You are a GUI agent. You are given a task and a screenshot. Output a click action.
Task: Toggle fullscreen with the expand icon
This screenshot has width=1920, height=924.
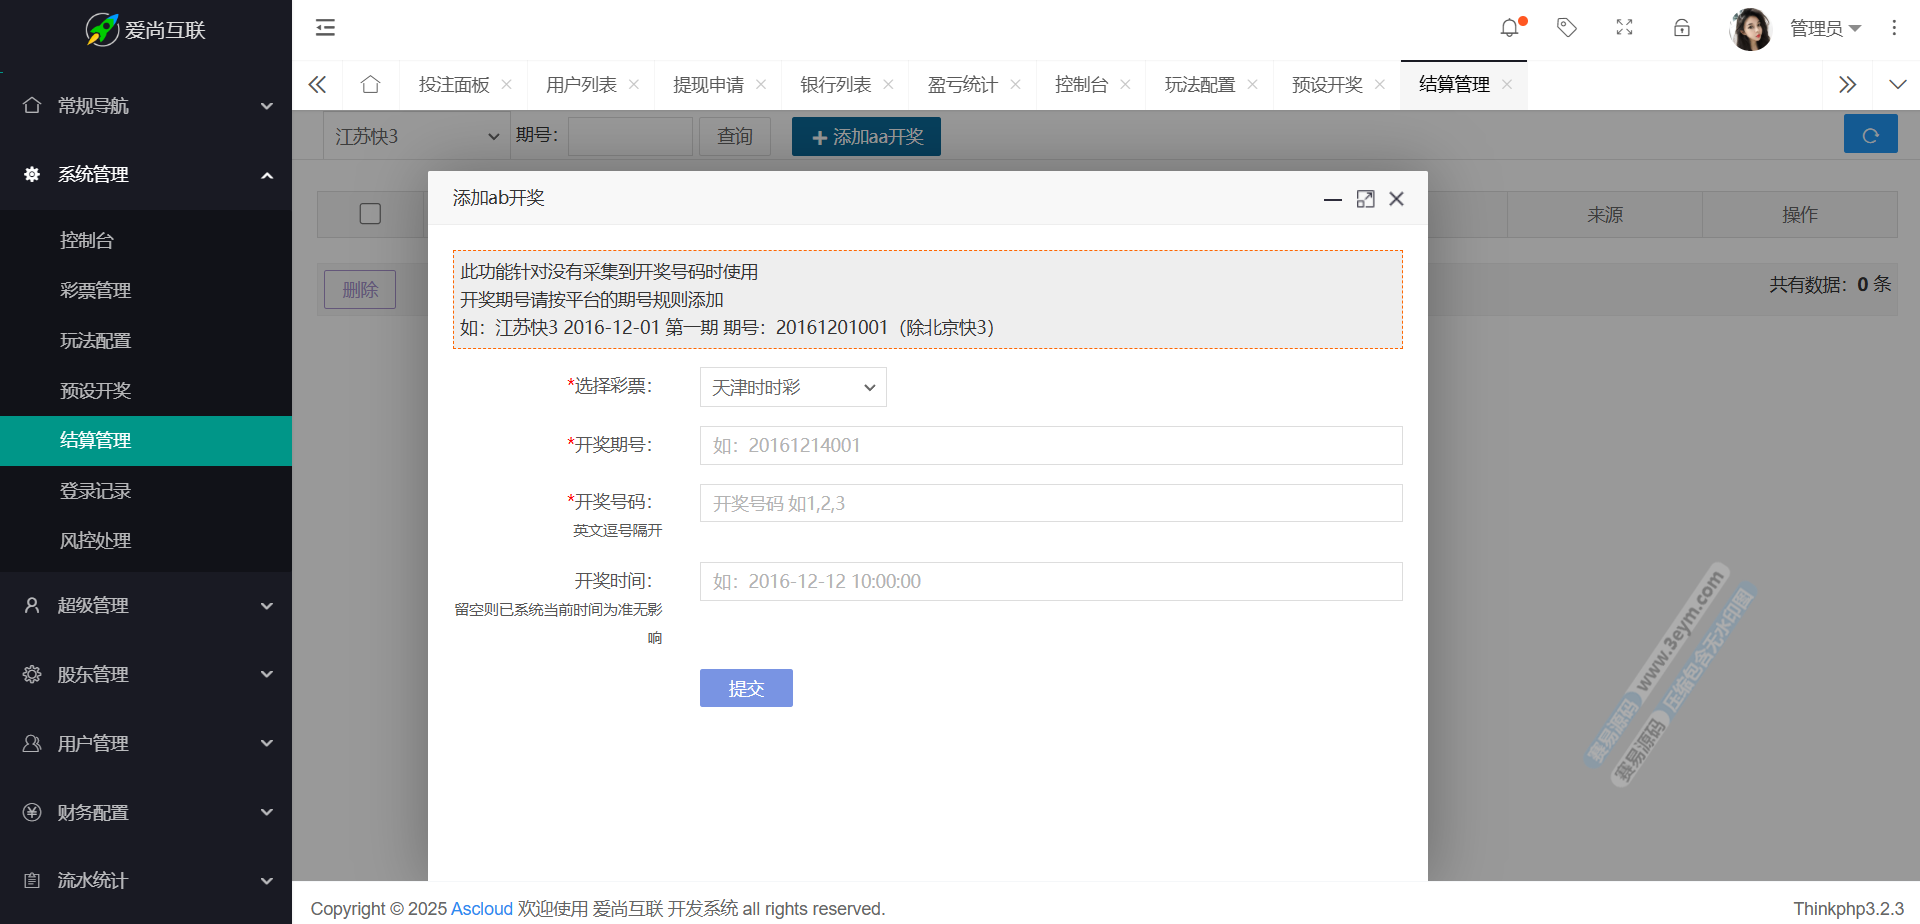click(1624, 28)
